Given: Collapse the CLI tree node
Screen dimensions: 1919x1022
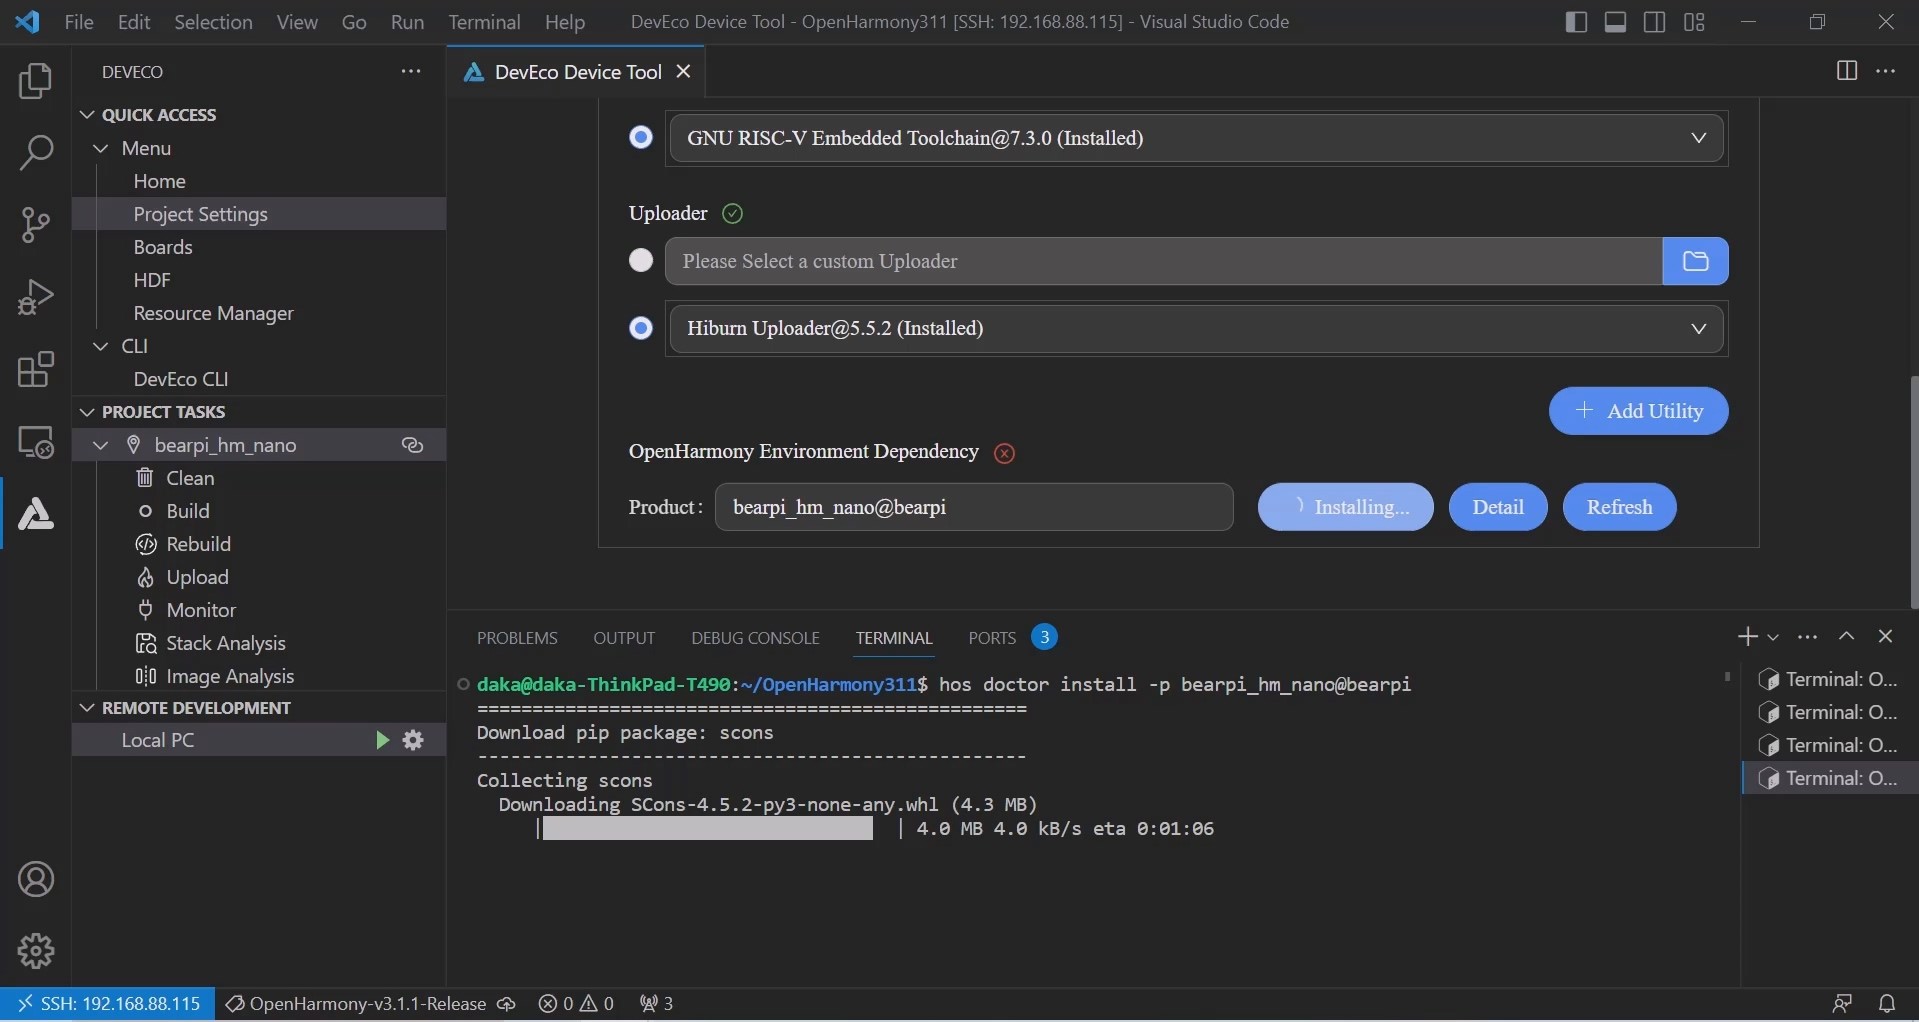Looking at the screenshot, I should pyautogui.click(x=101, y=346).
